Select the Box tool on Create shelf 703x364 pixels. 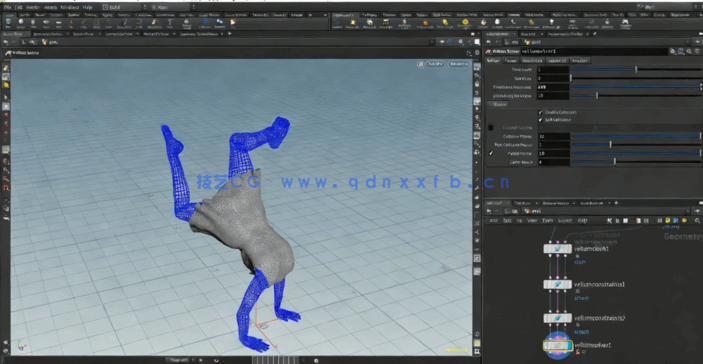9,23
